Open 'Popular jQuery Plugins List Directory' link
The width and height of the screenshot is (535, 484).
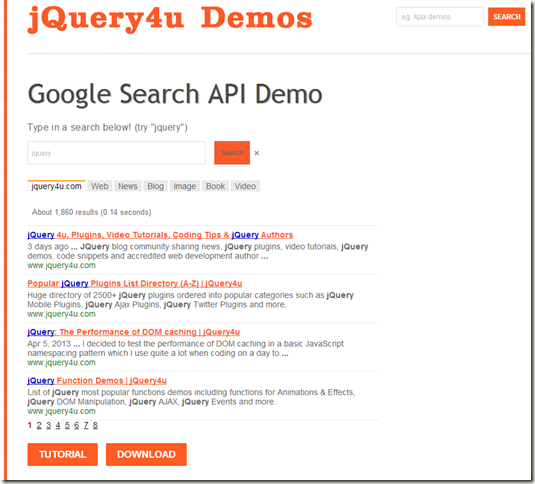(x=135, y=283)
